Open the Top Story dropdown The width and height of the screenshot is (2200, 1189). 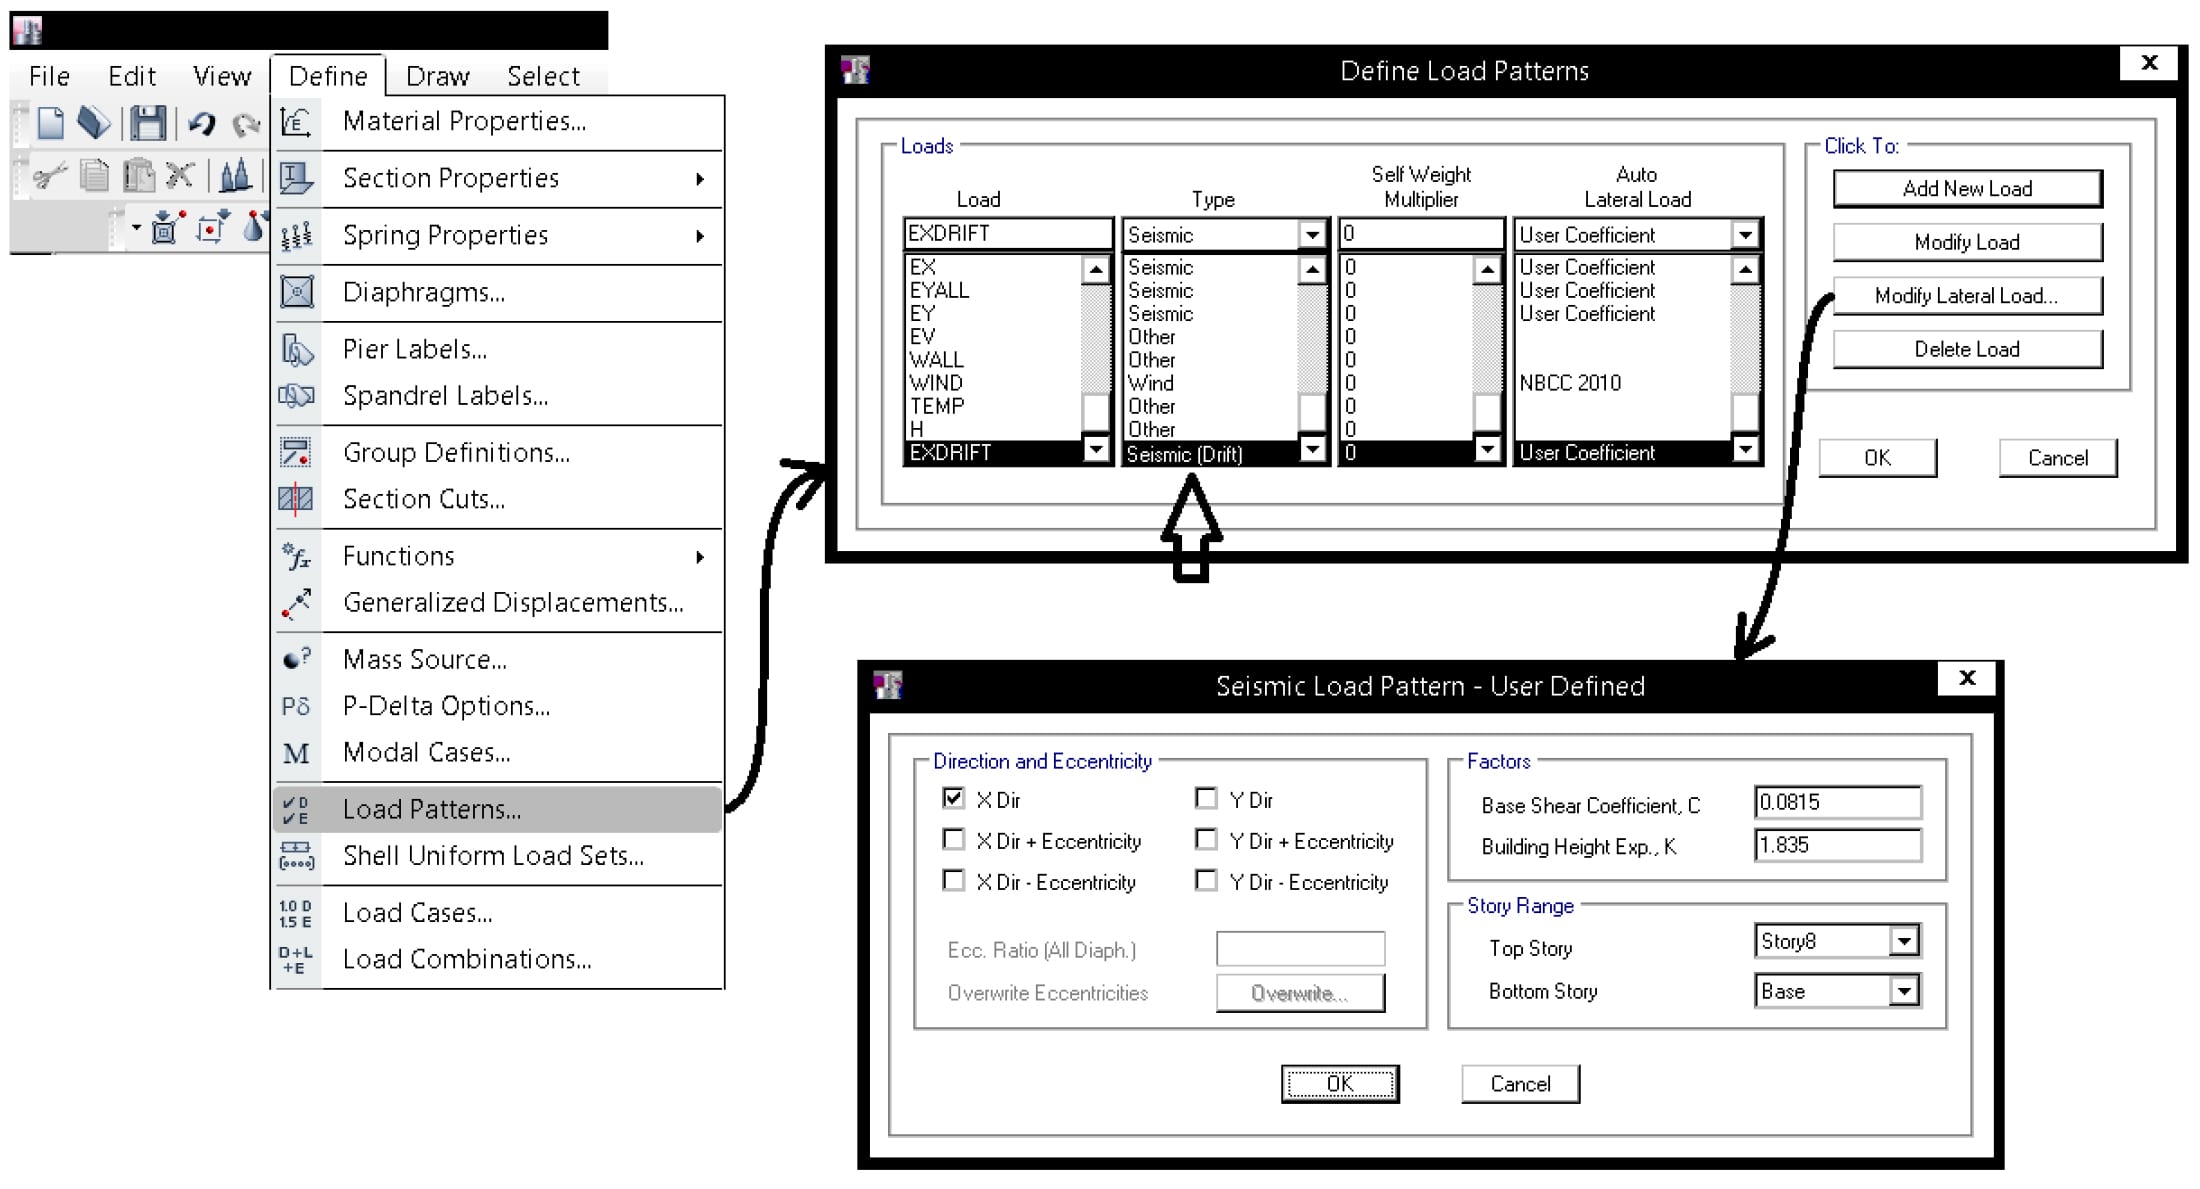[1904, 941]
